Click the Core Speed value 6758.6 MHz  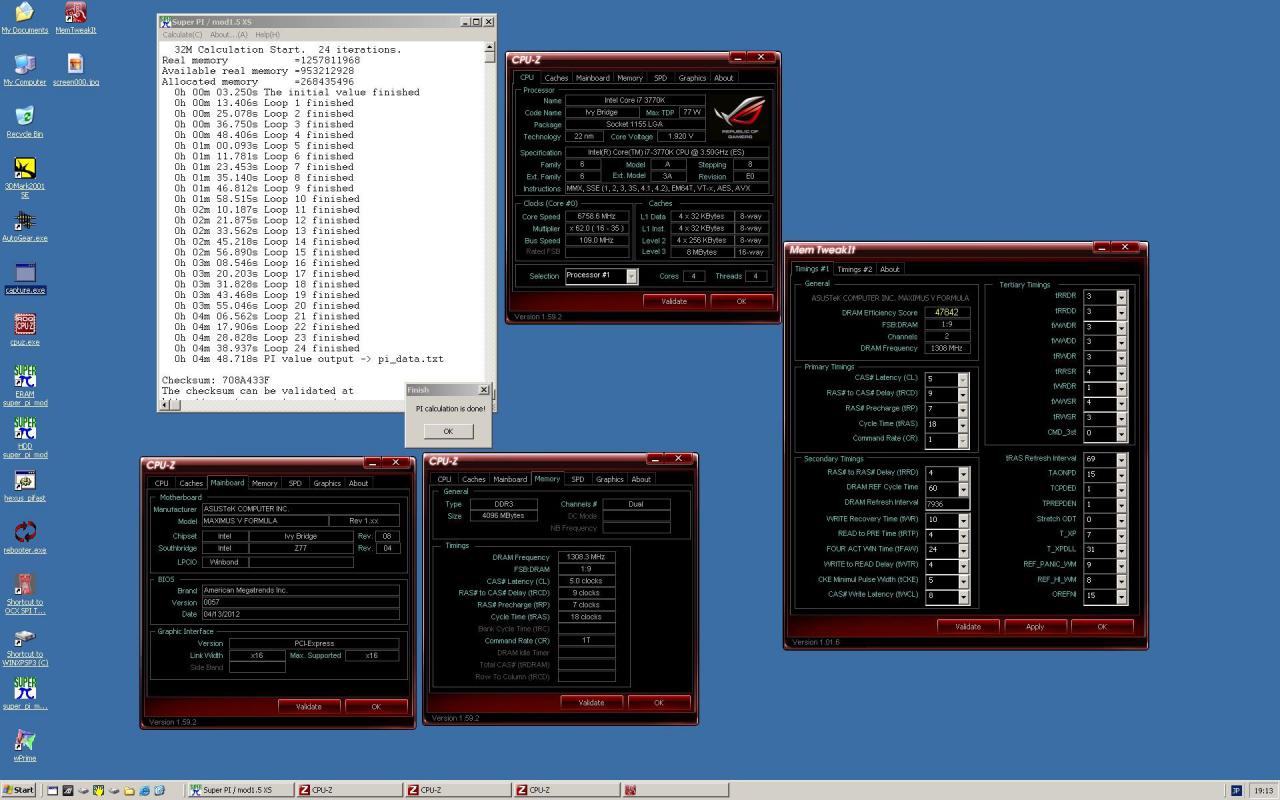597,216
